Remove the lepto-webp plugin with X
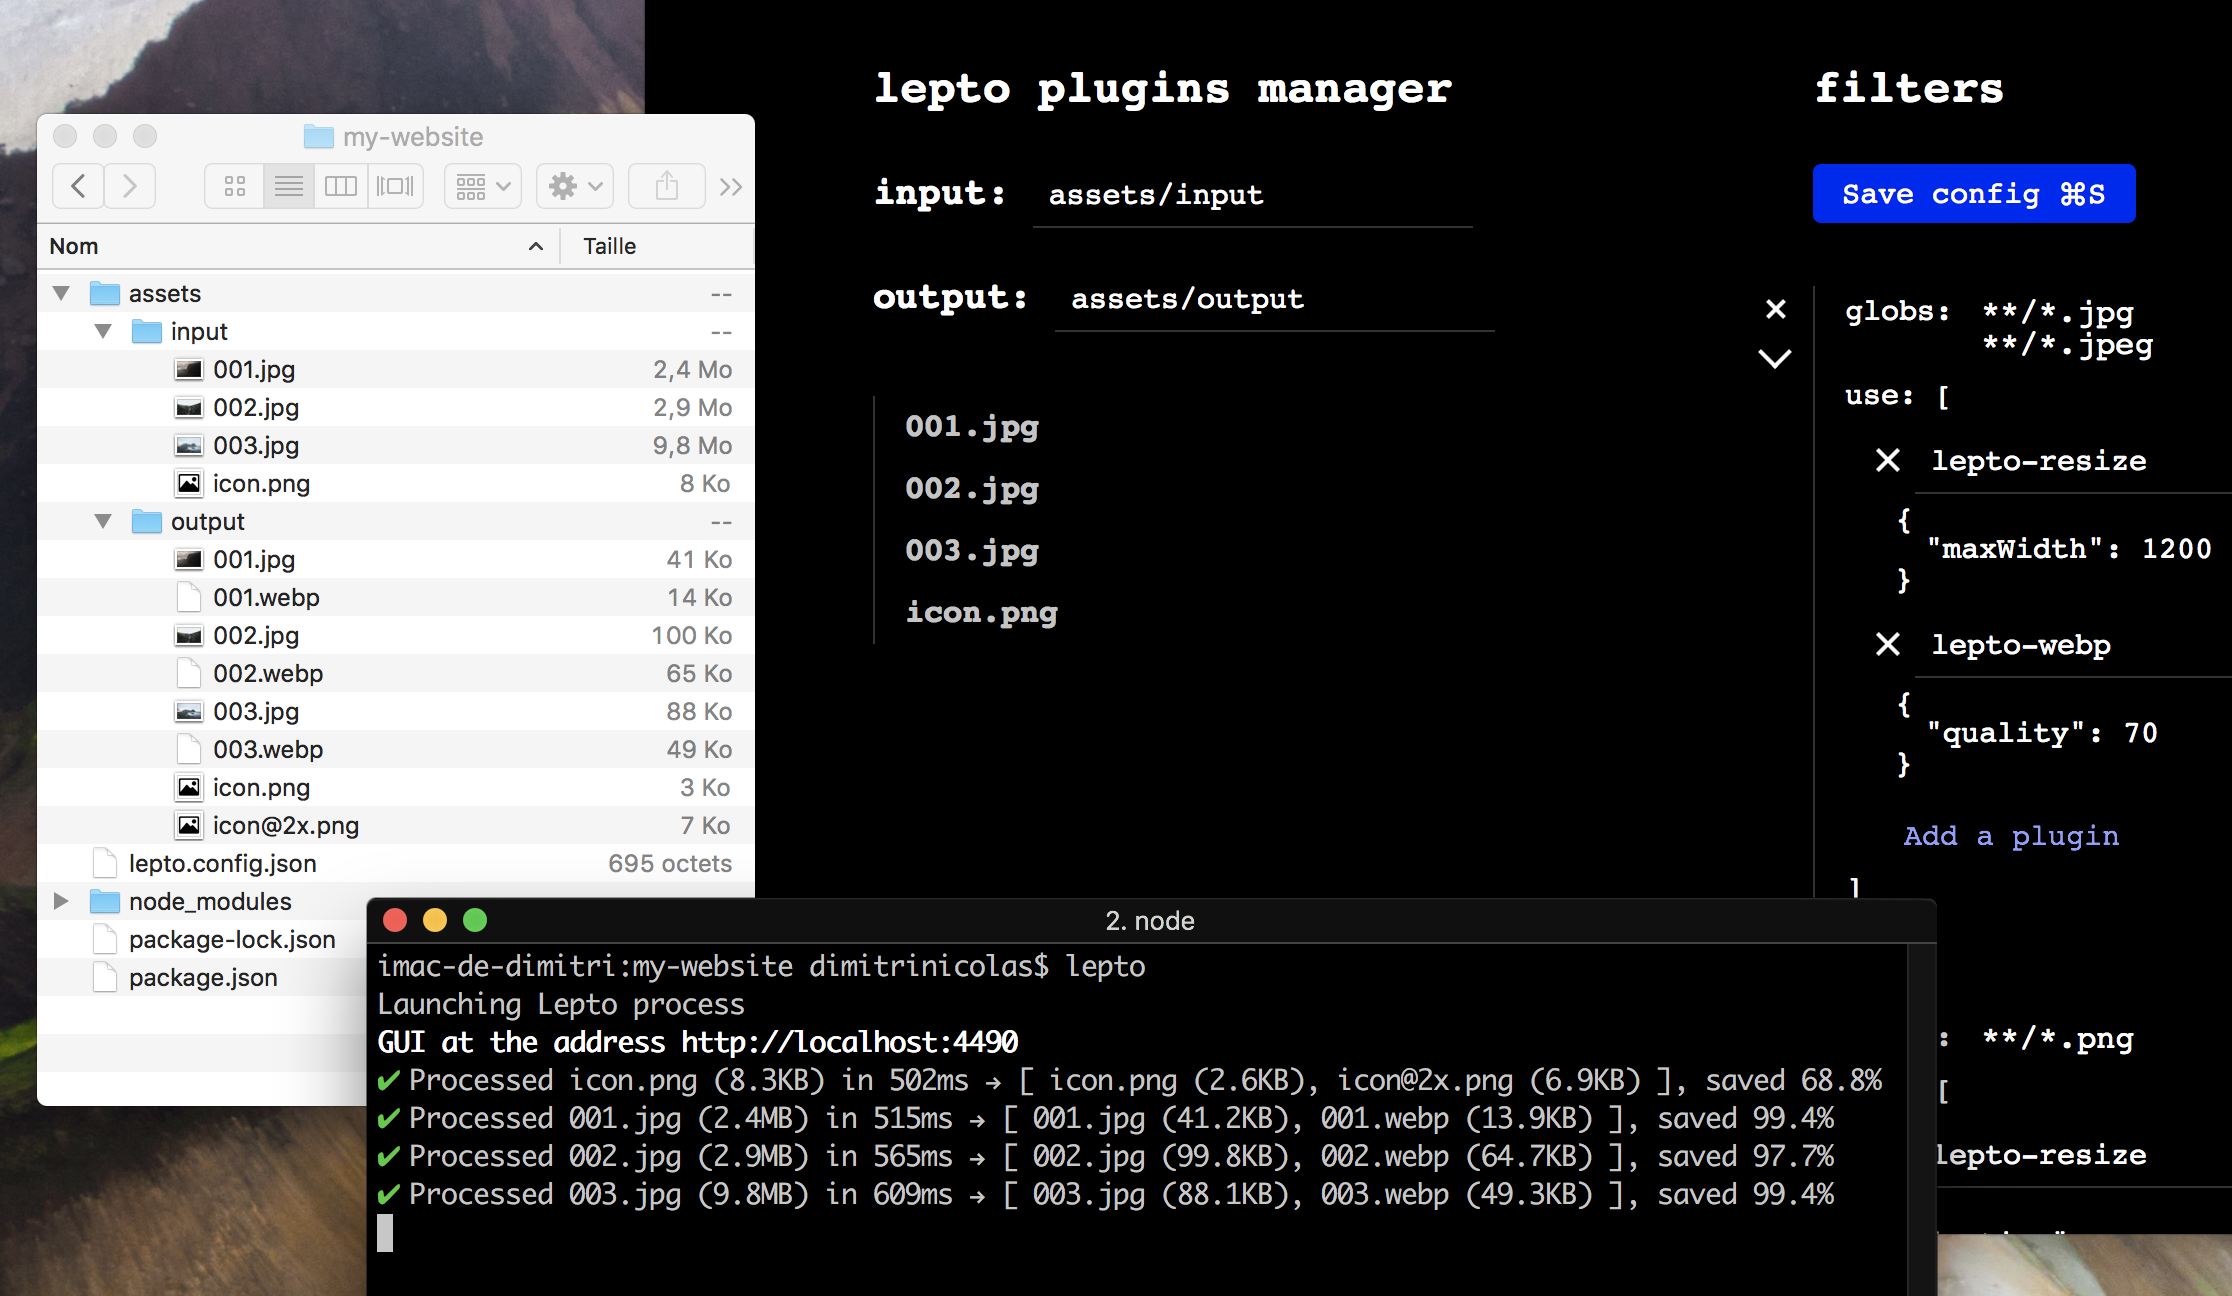 click(x=1887, y=644)
